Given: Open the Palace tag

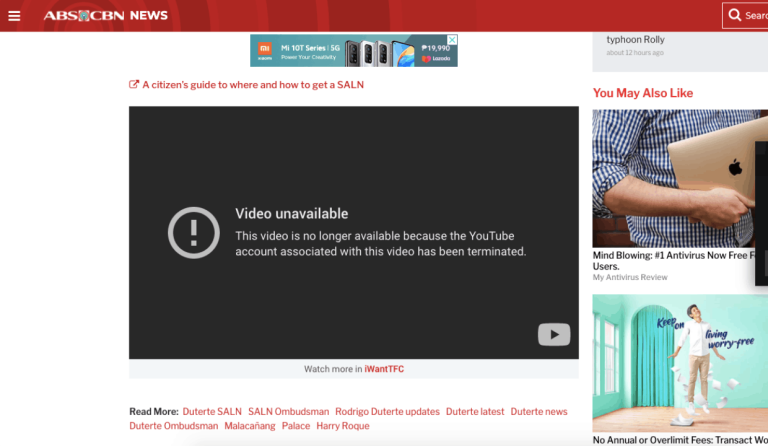Looking at the screenshot, I should (x=296, y=426).
